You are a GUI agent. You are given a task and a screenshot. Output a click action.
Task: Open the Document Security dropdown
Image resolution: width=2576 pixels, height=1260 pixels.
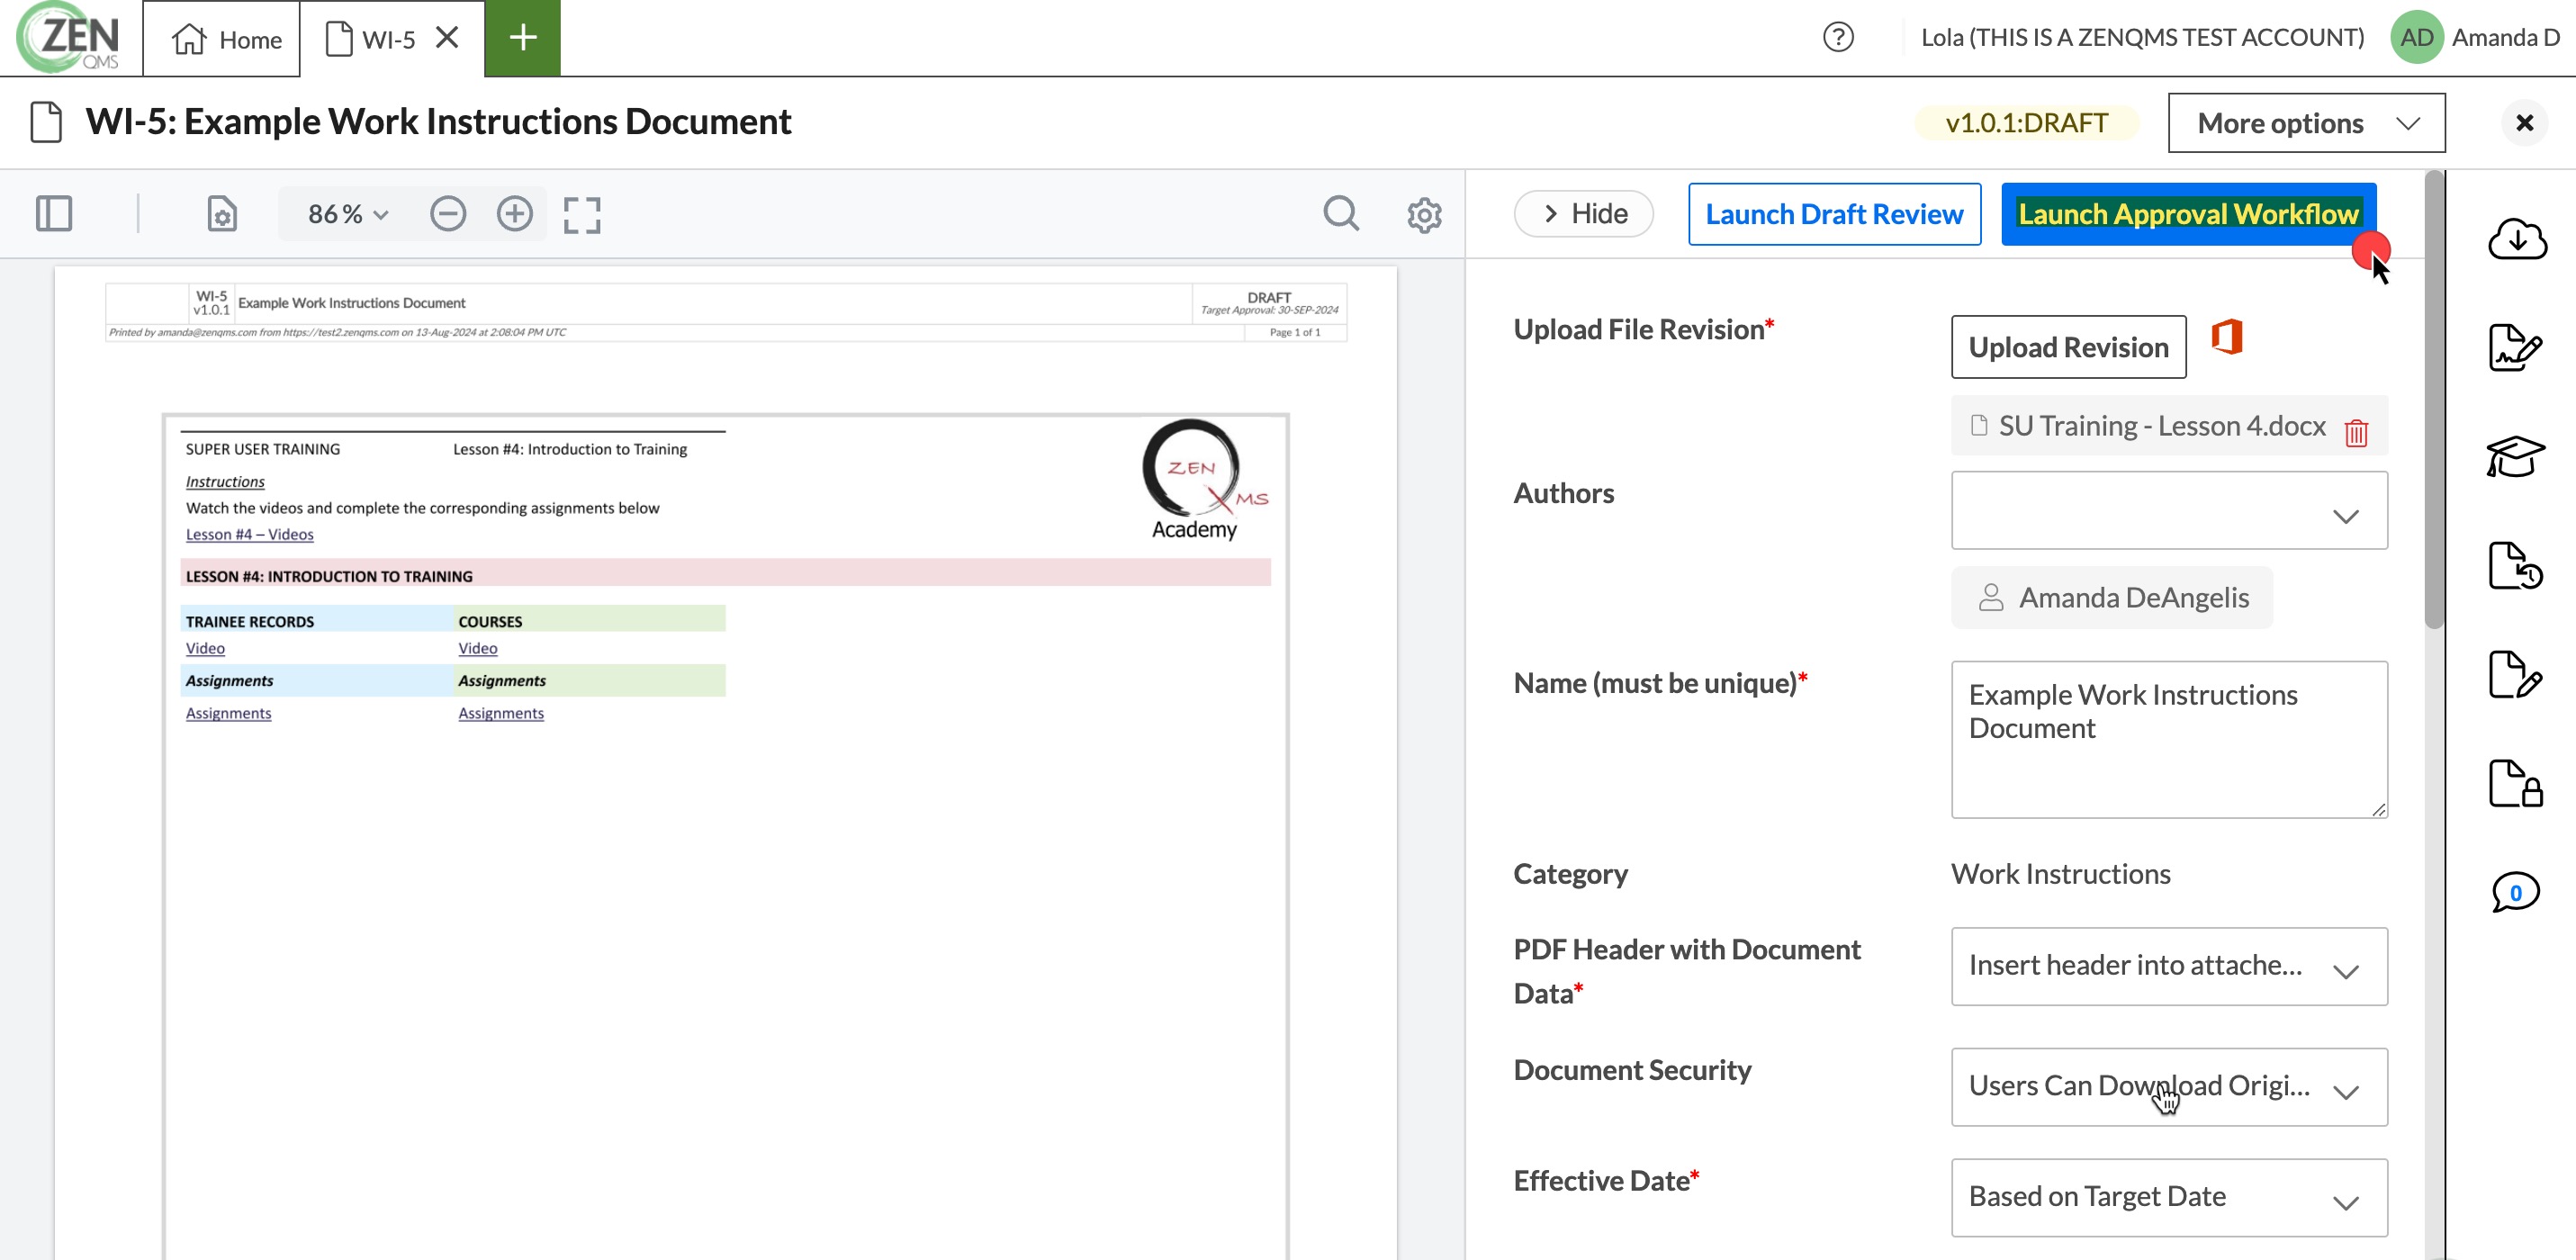coord(2169,1087)
